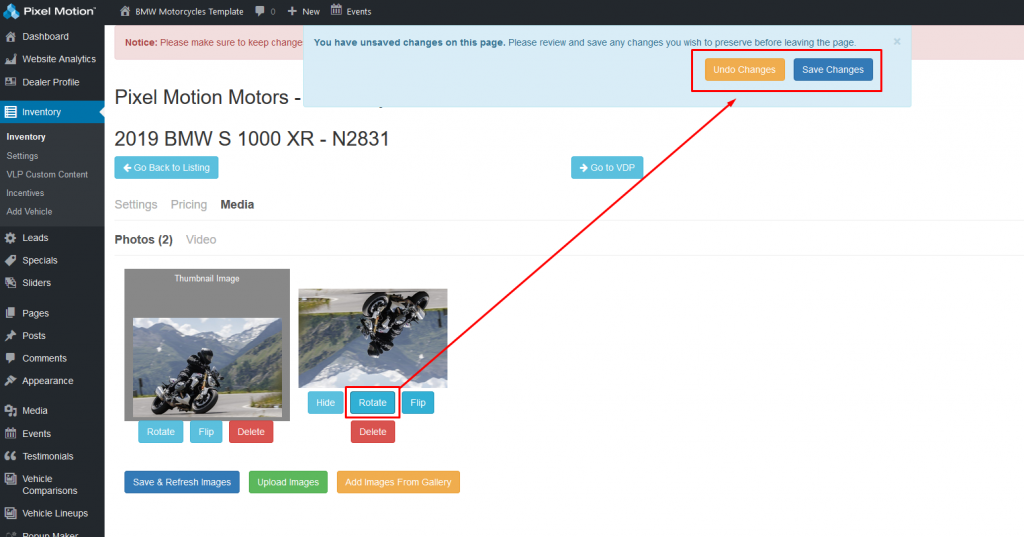
Task: Select the Media tab
Action: 237,204
